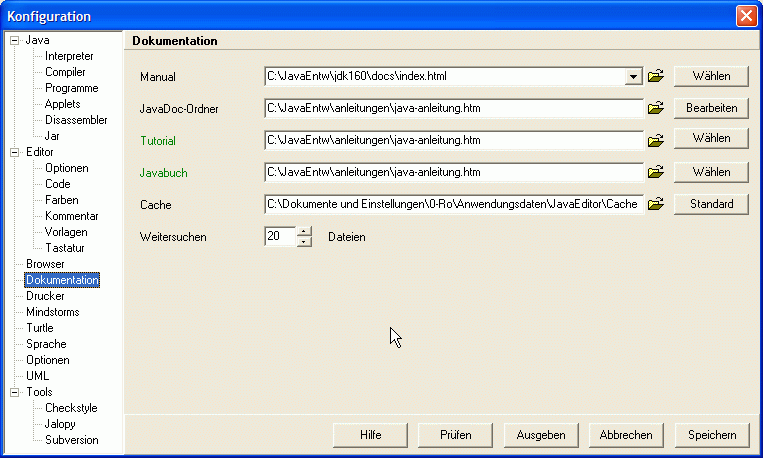The height and width of the screenshot is (458, 763).
Task: Select Applets in the tree
Action: (62, 104)
